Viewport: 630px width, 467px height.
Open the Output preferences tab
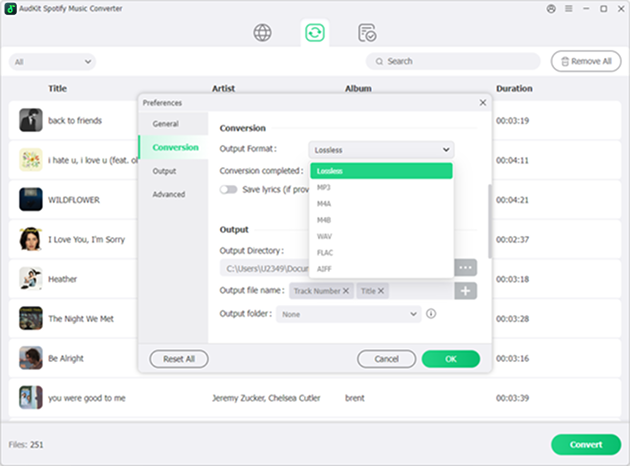click(x=173, y=171)
